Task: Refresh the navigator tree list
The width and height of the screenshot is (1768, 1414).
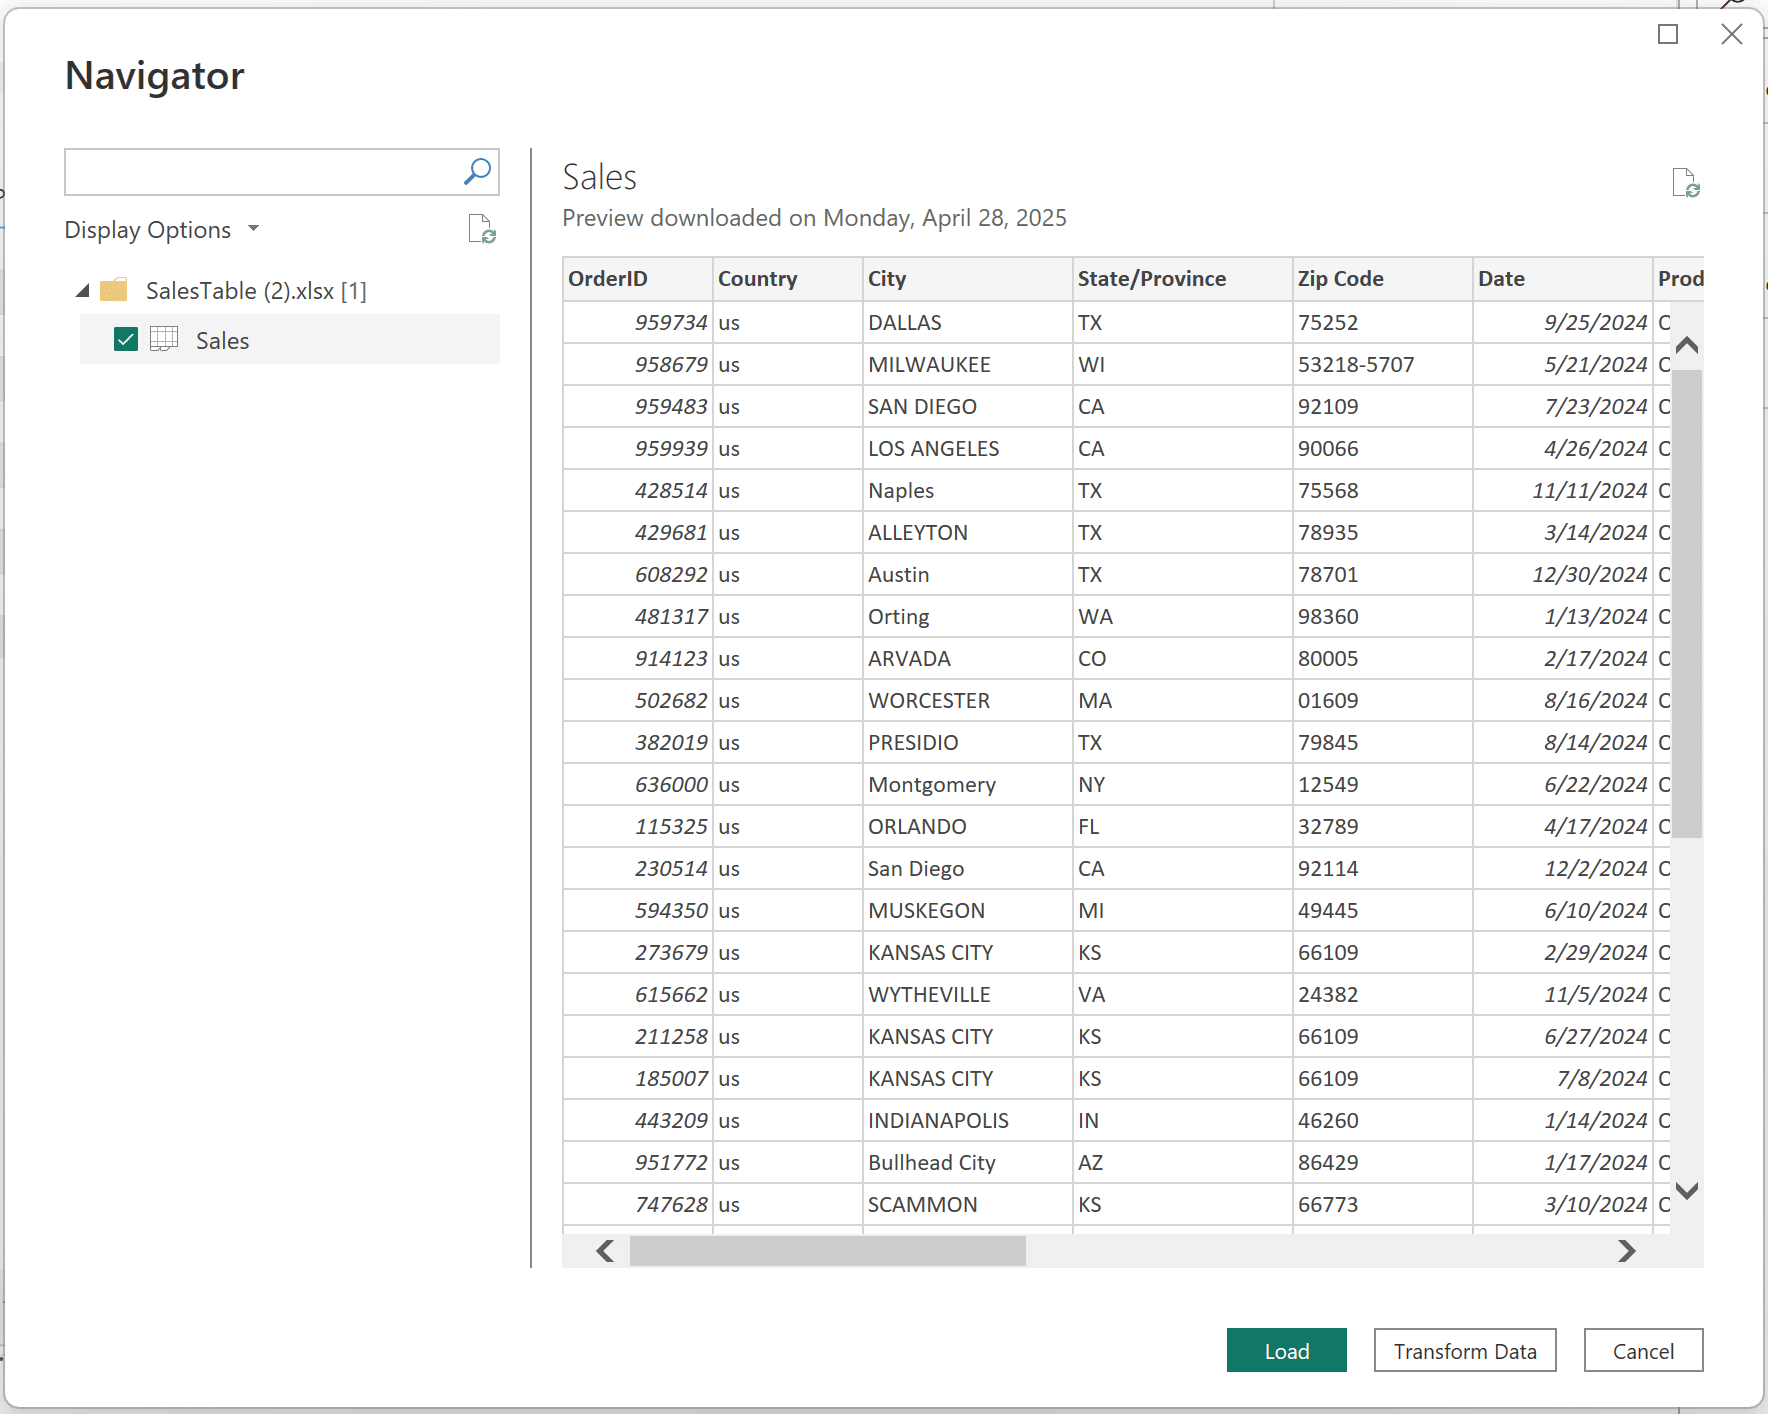Action: [482, 230]
